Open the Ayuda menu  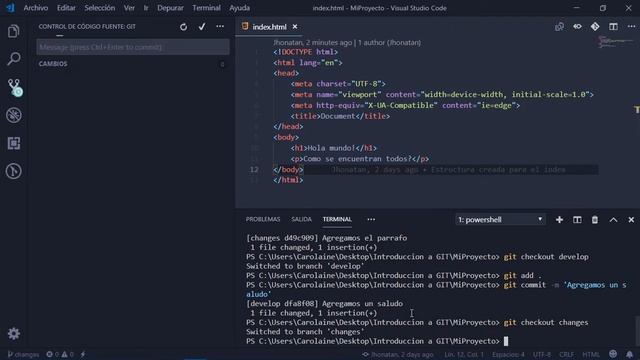240,8
